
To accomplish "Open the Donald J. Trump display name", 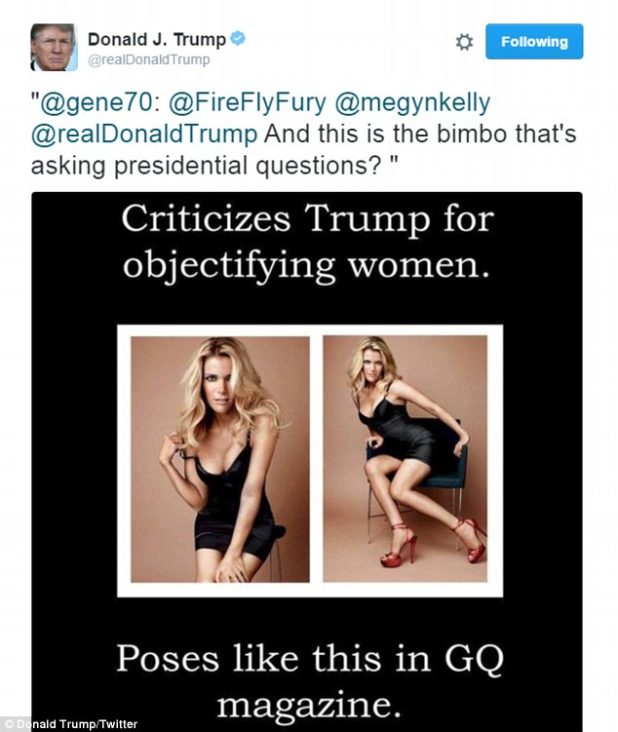I will click(157, 40).
